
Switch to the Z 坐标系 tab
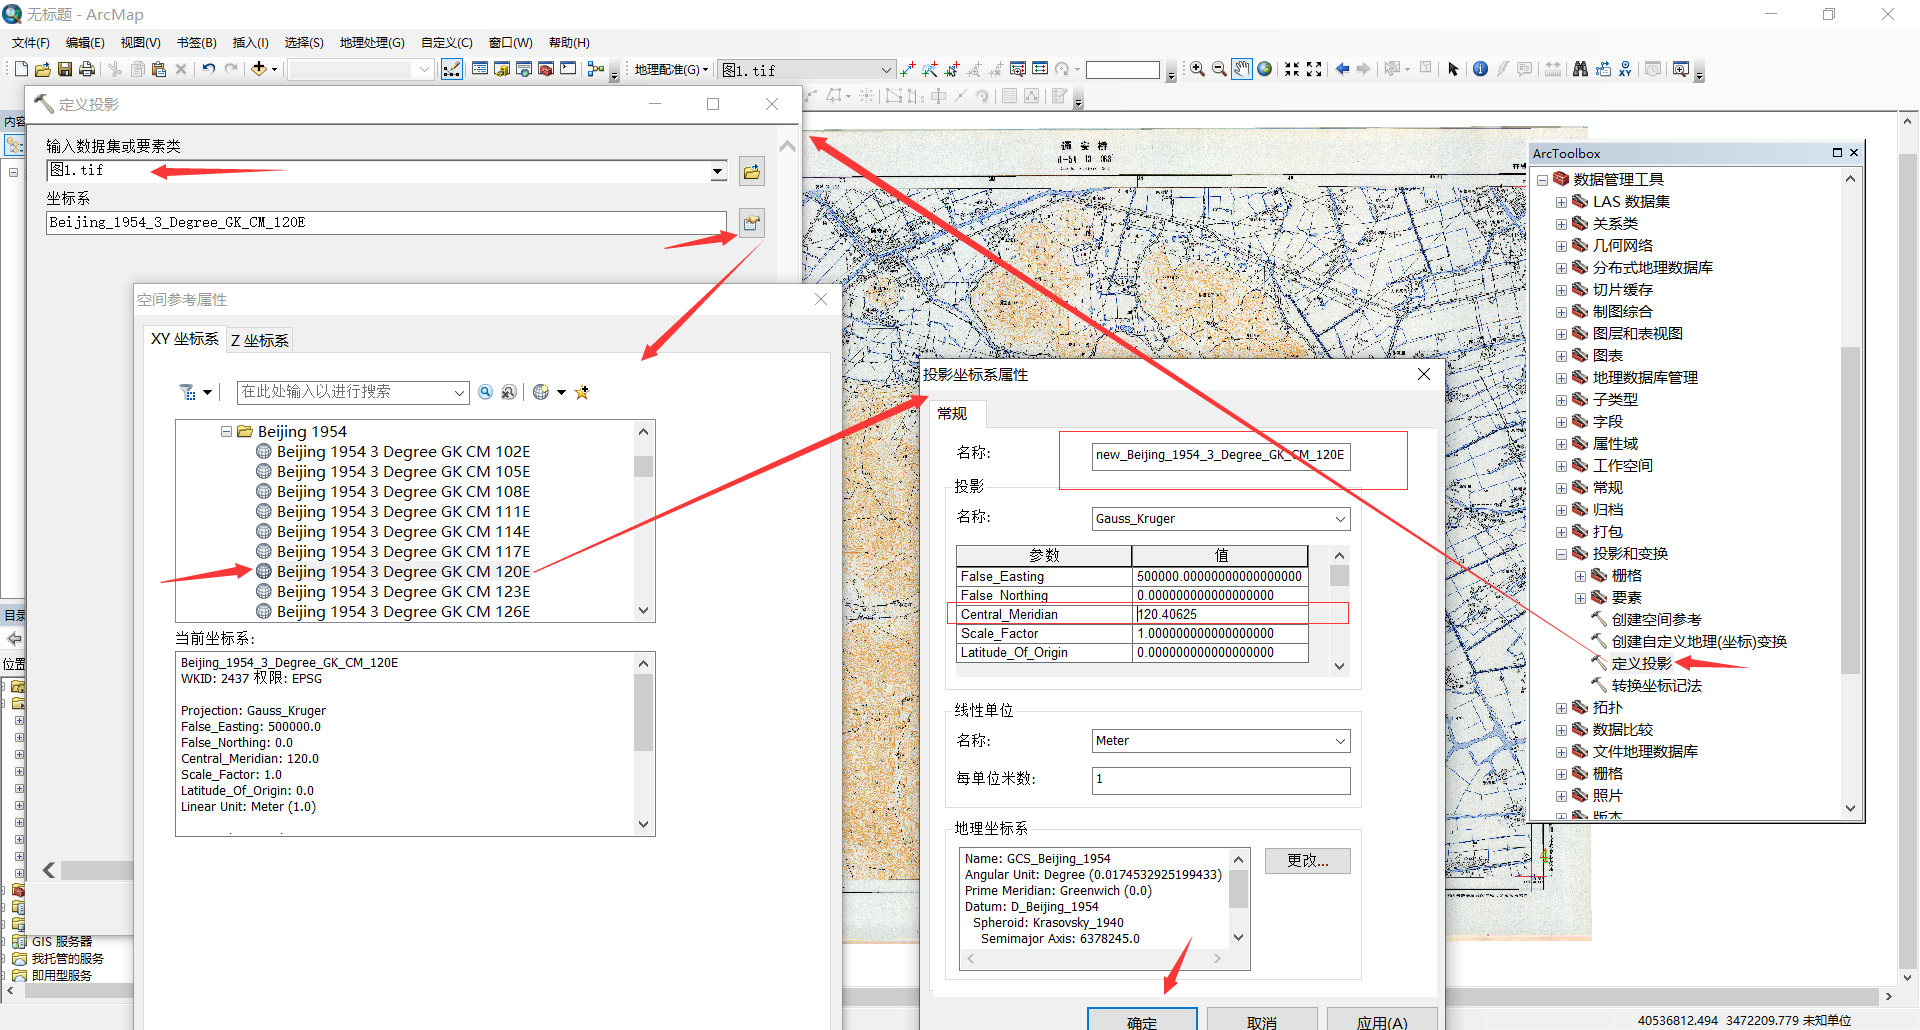[260, 341]
